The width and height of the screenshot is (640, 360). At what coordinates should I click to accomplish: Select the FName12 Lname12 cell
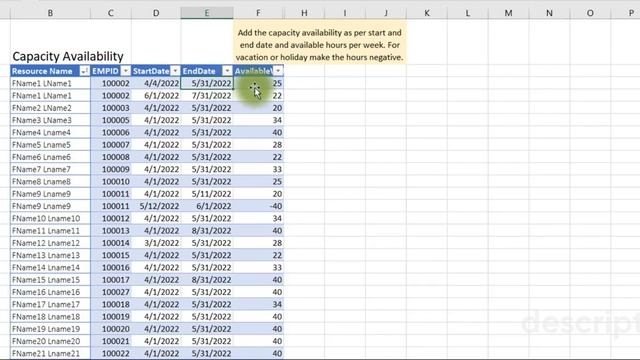[x=50, y=243]
